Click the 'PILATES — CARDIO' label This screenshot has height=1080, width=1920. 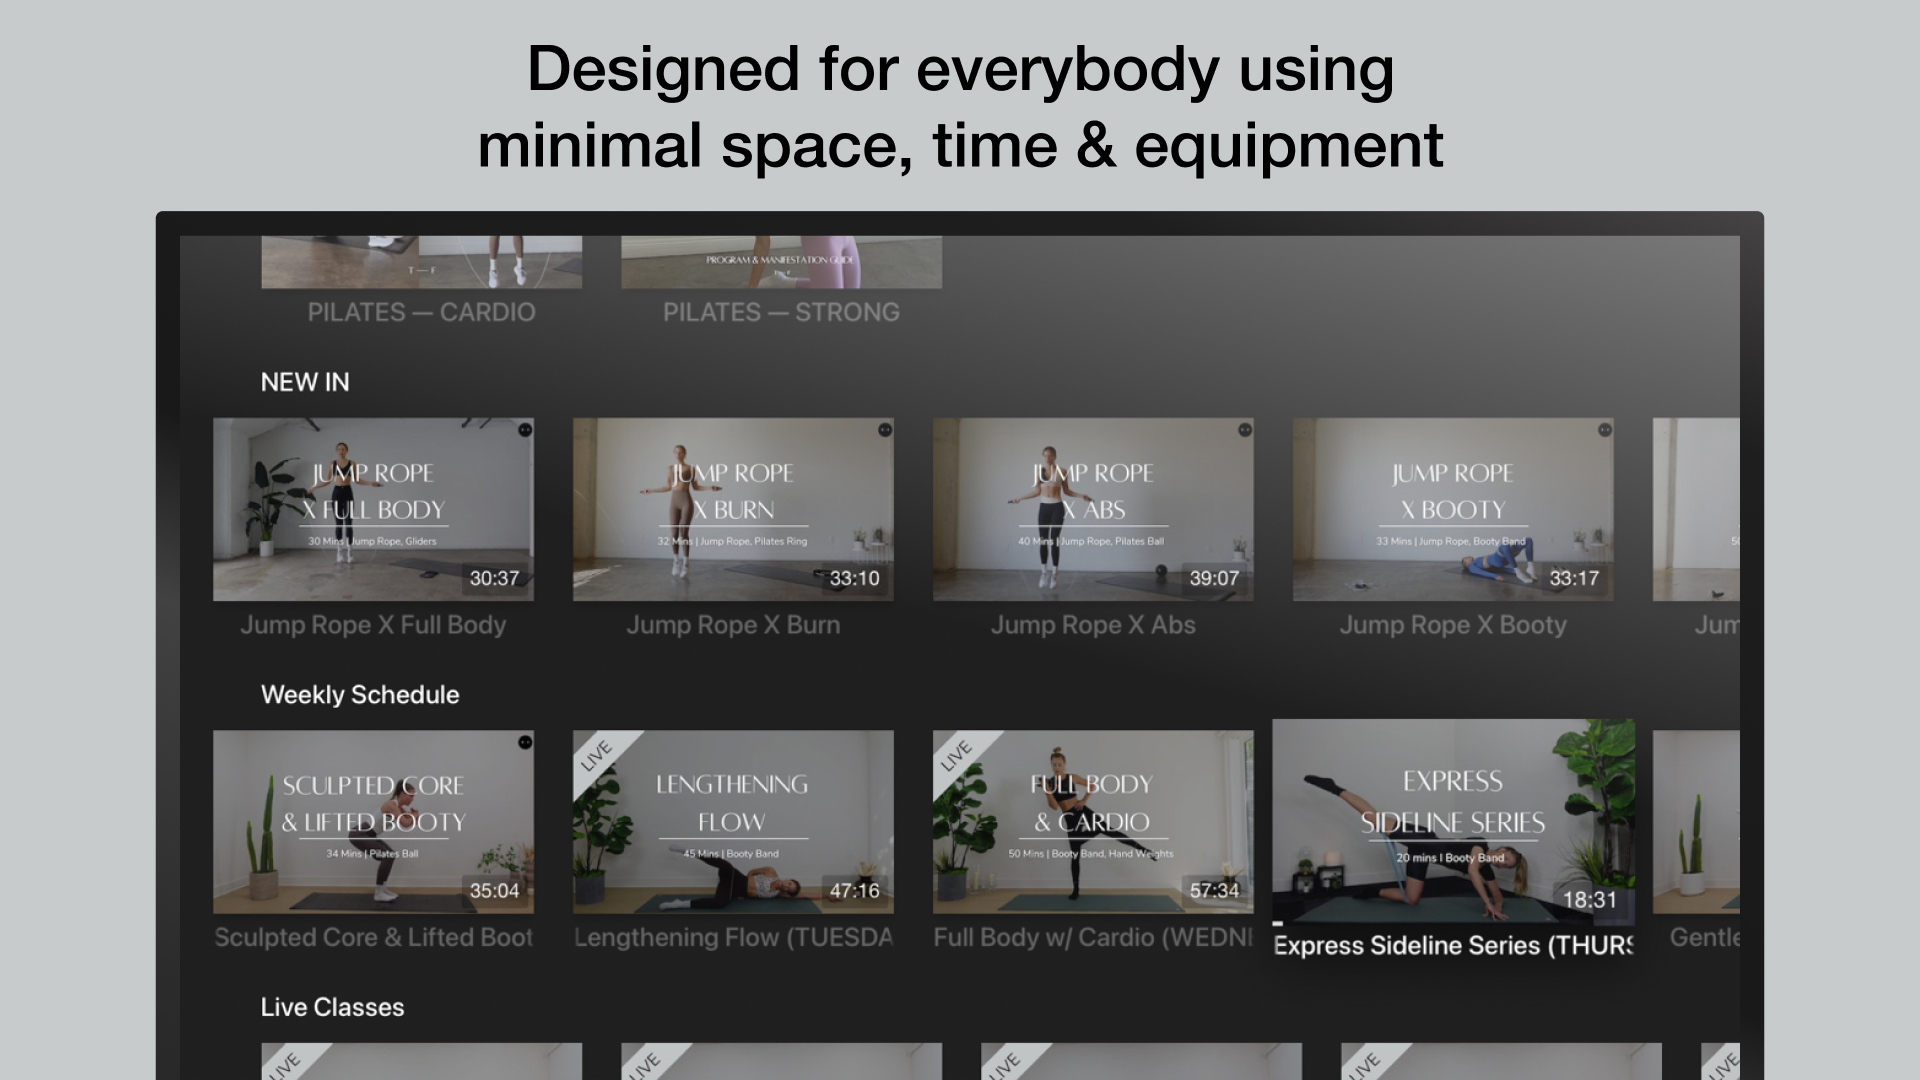(x=422, y=312)
